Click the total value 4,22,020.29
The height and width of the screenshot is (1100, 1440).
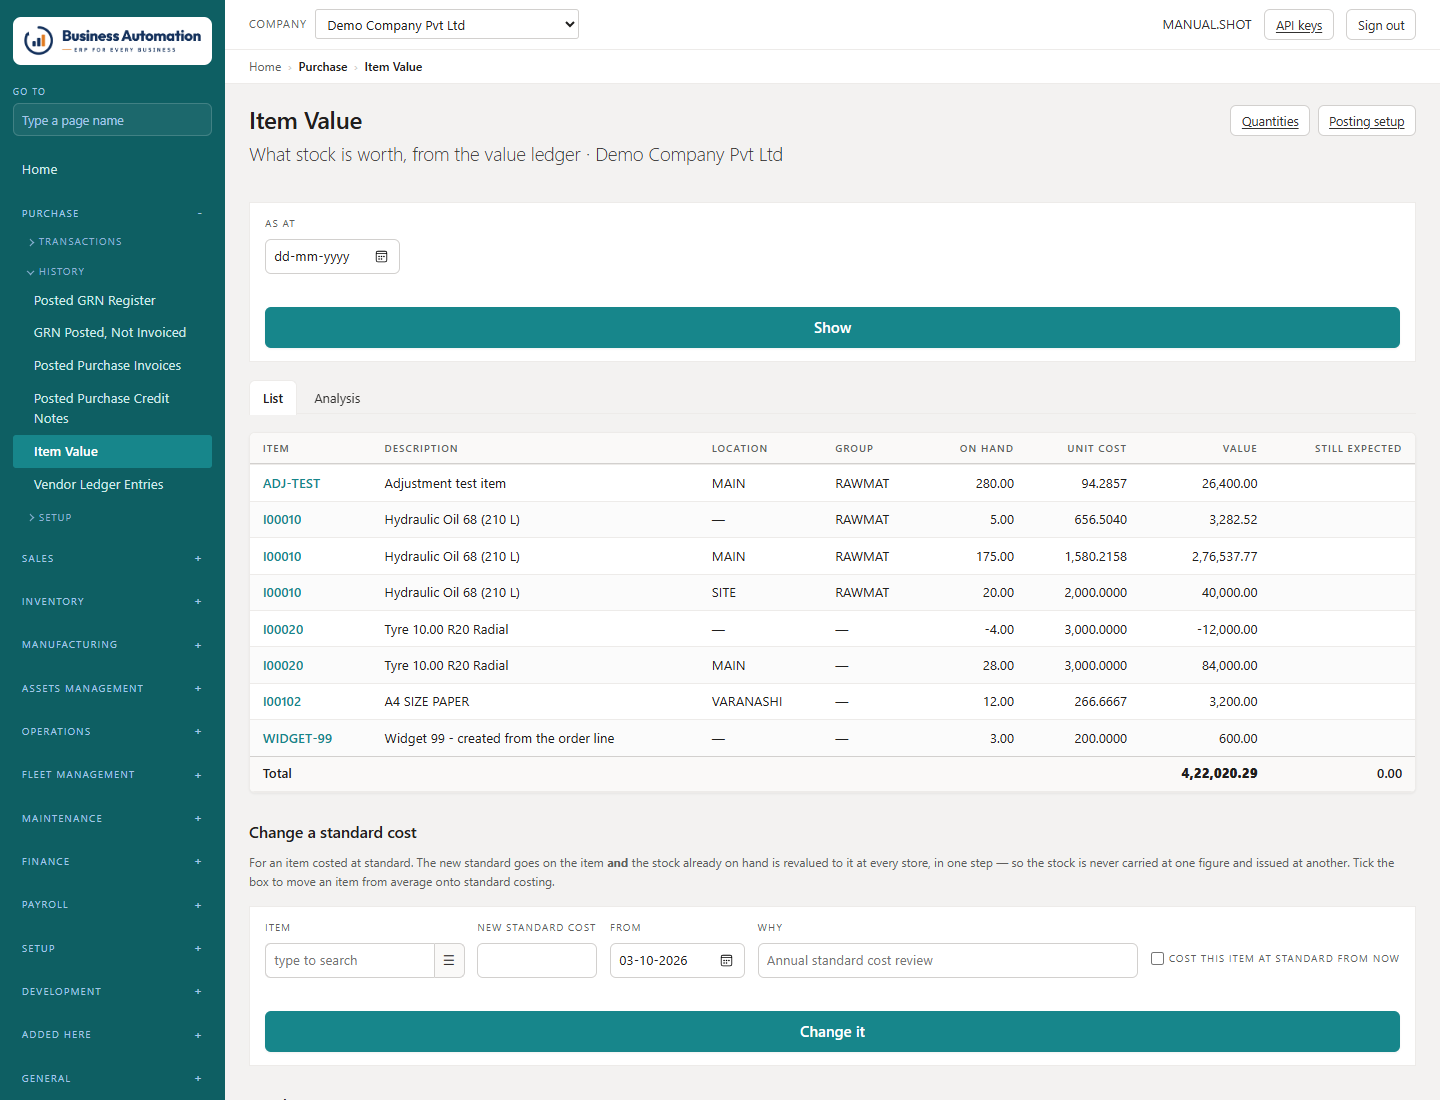pos(1219,774)
